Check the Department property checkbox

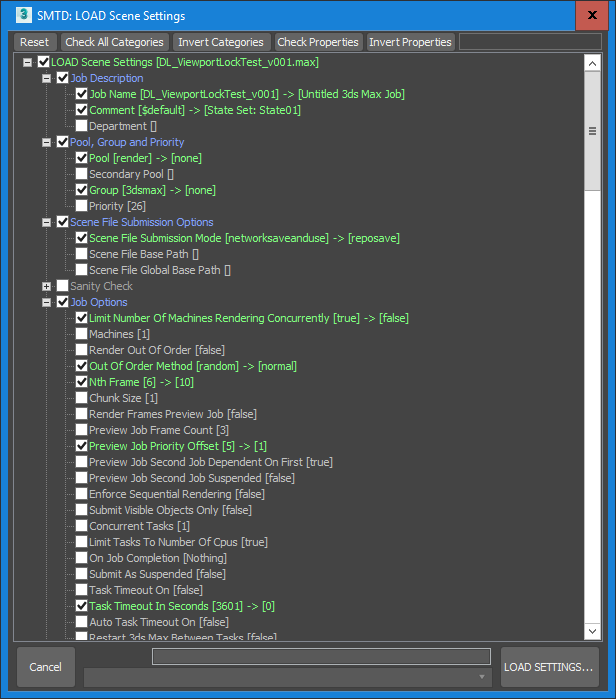pyautogui.click(x=82, y=126)
